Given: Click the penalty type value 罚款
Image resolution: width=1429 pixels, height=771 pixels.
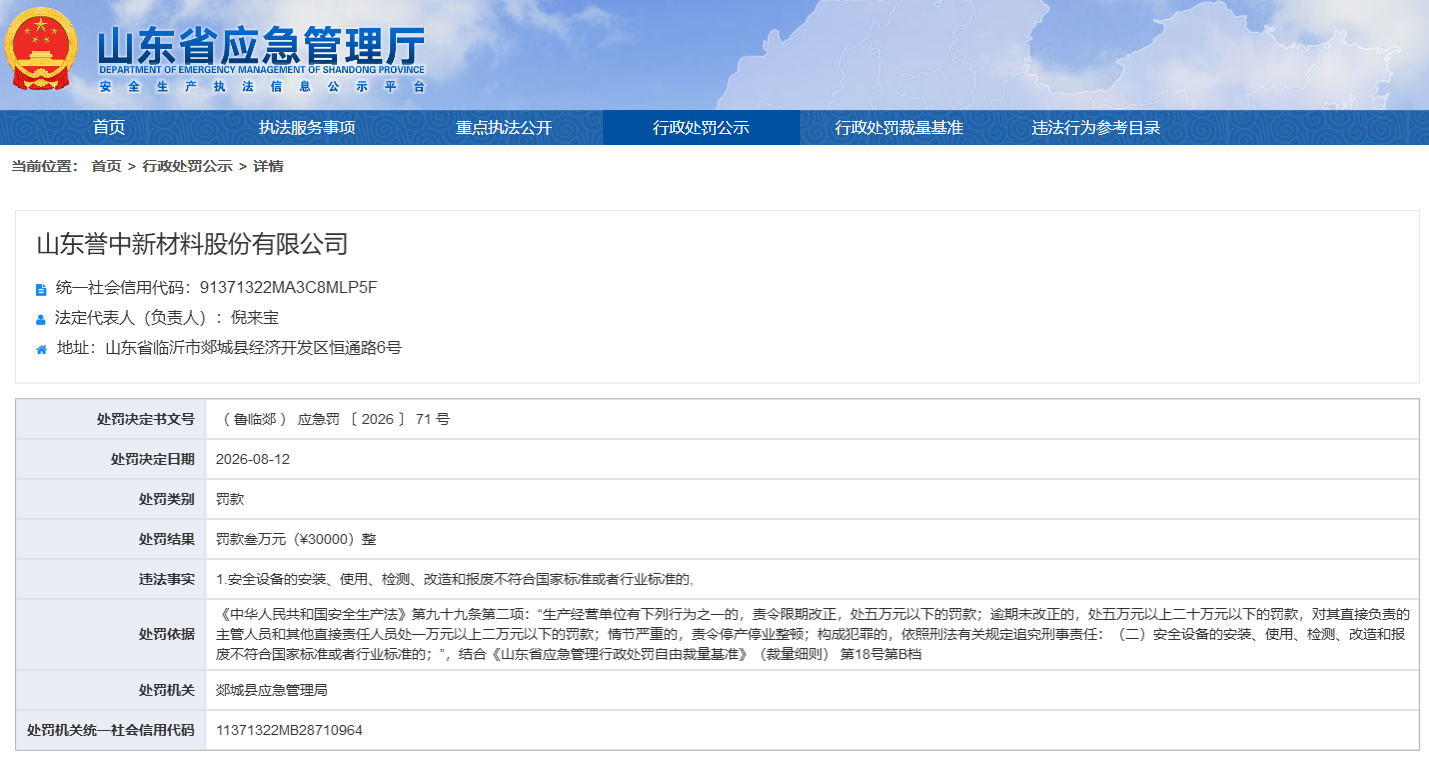Looking at the screenshot, I should (x=230, y=499).
